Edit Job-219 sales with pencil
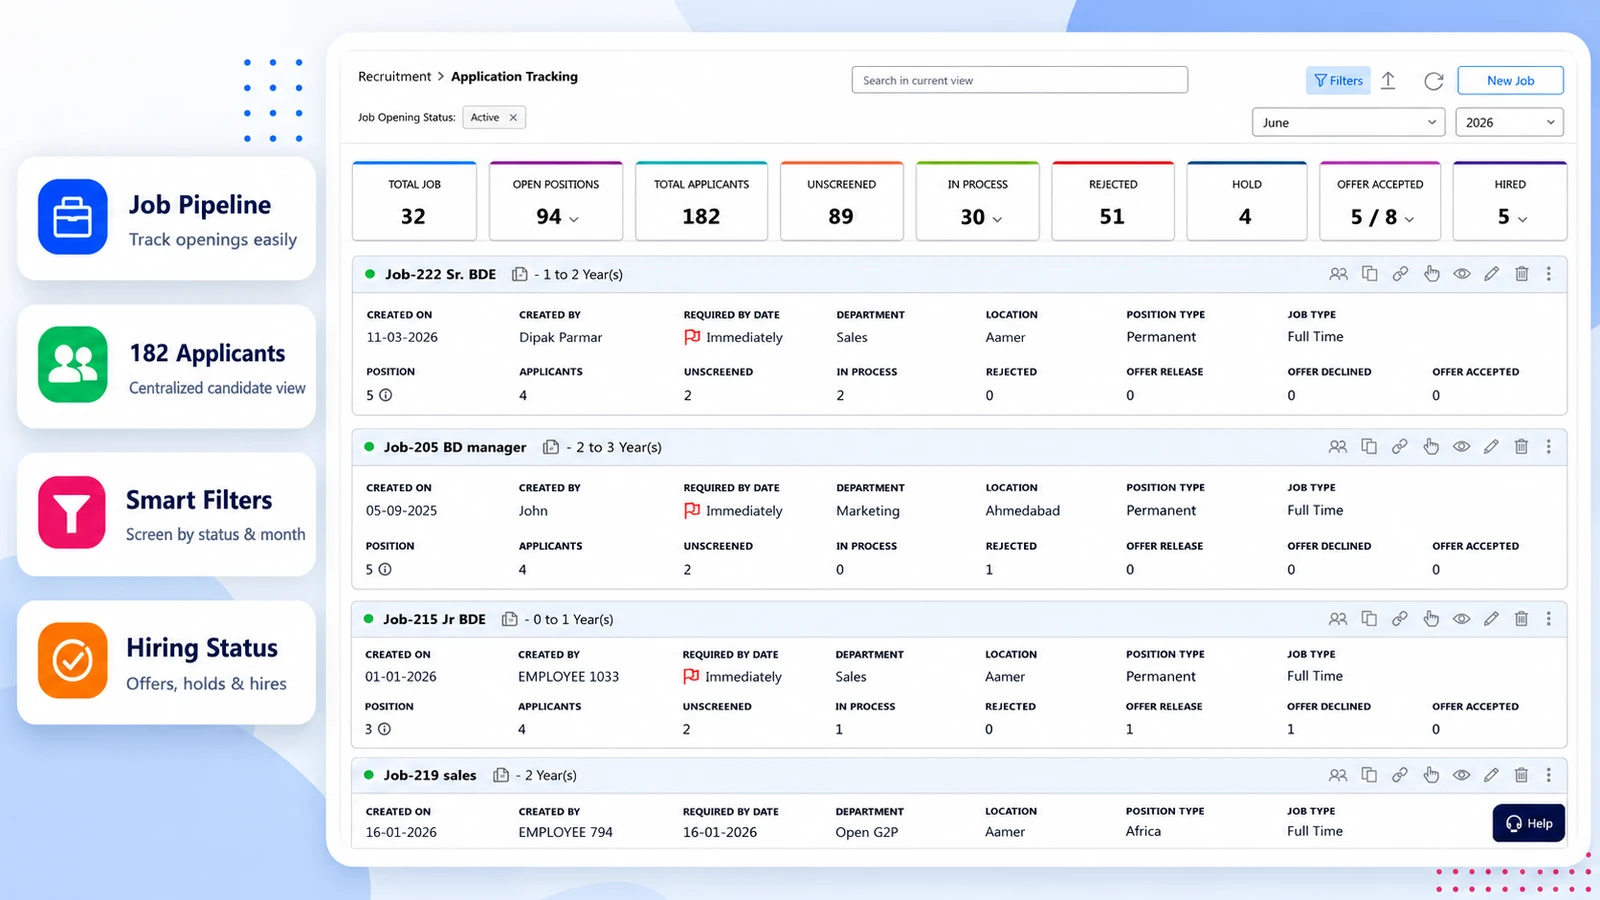 (x=1491, y=775)
